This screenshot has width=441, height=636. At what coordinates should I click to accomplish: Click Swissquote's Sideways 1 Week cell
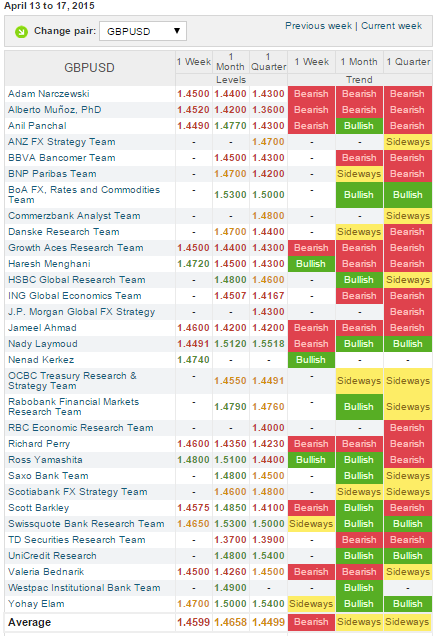point(311,524)
